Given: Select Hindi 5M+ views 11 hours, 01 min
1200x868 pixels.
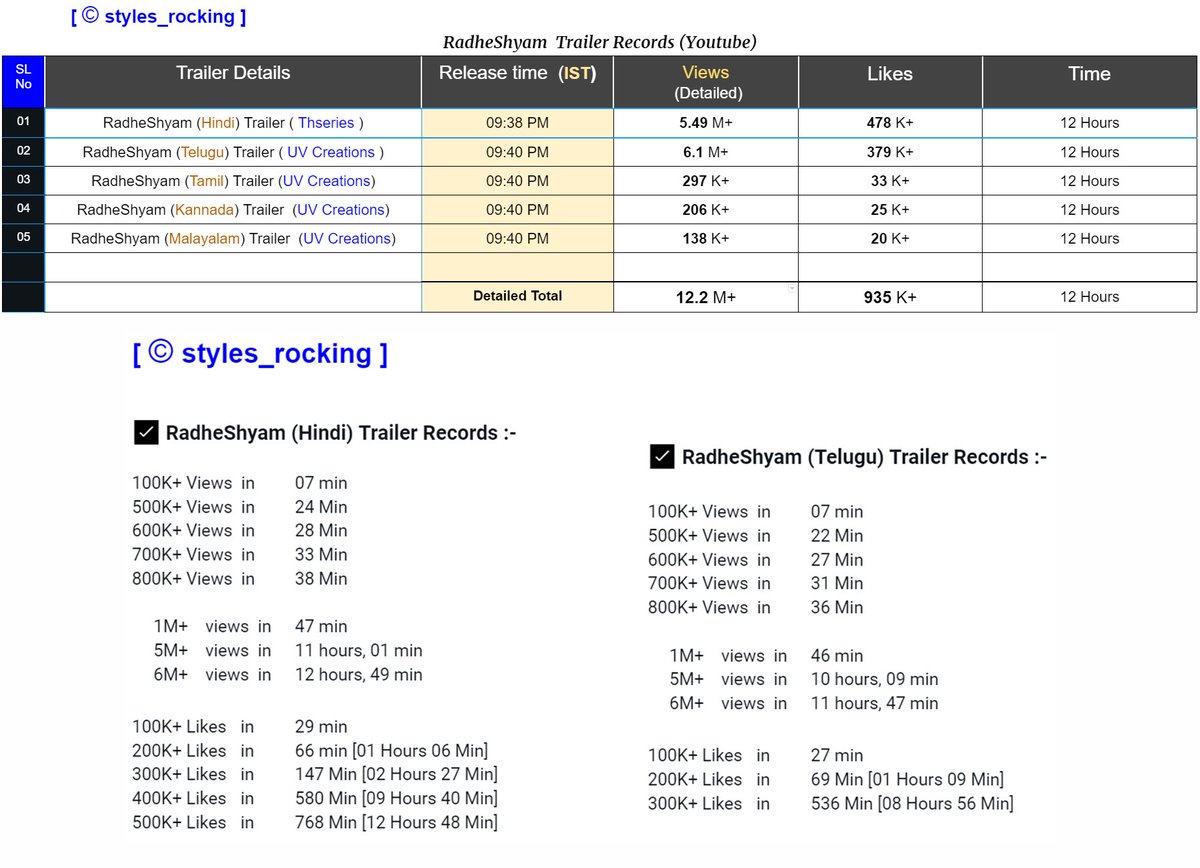Looking at the screenshot, I should click(x=288, y=651).
